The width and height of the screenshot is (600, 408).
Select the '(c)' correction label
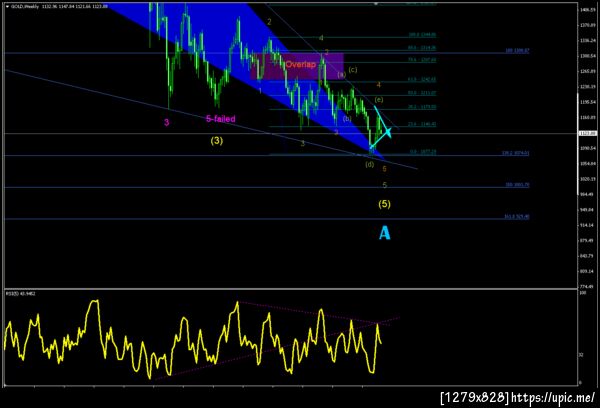click(353, 70)
